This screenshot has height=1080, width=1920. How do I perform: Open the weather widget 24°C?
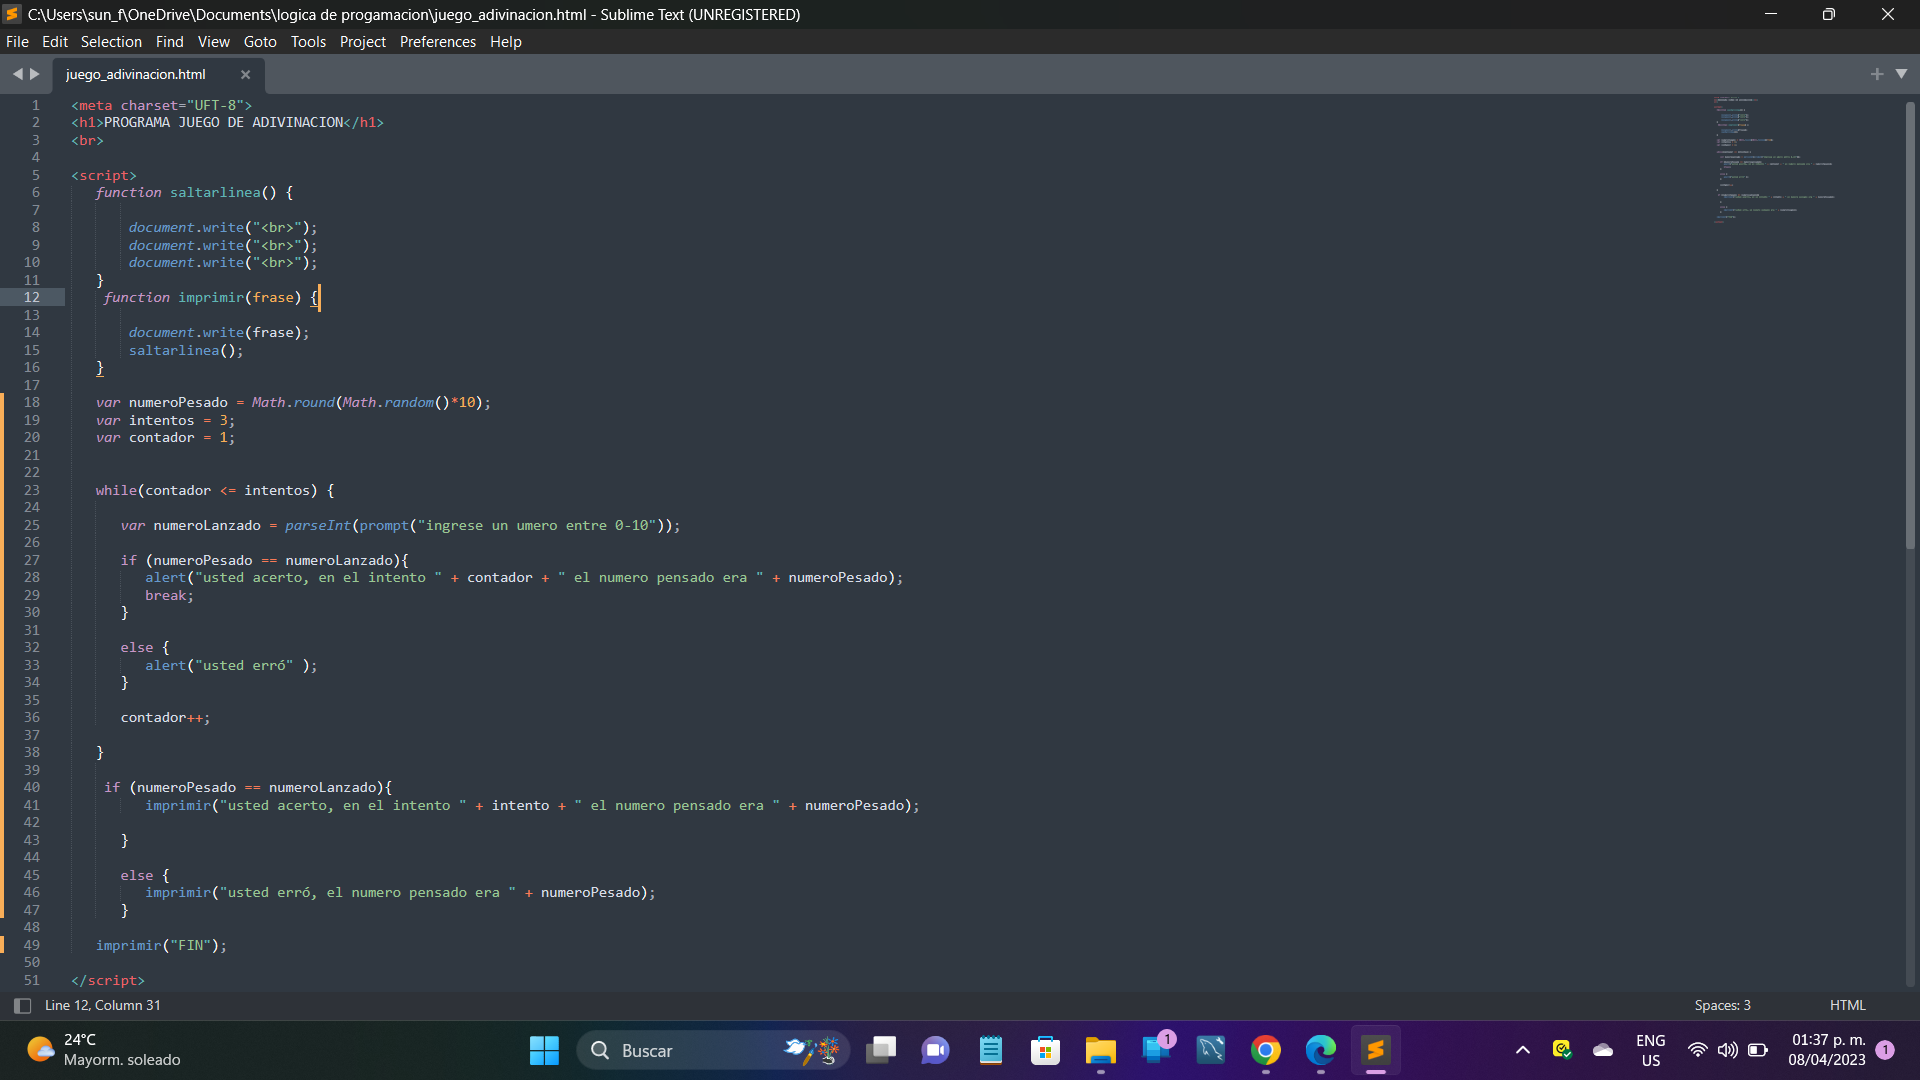click(x=104, y=1050)
